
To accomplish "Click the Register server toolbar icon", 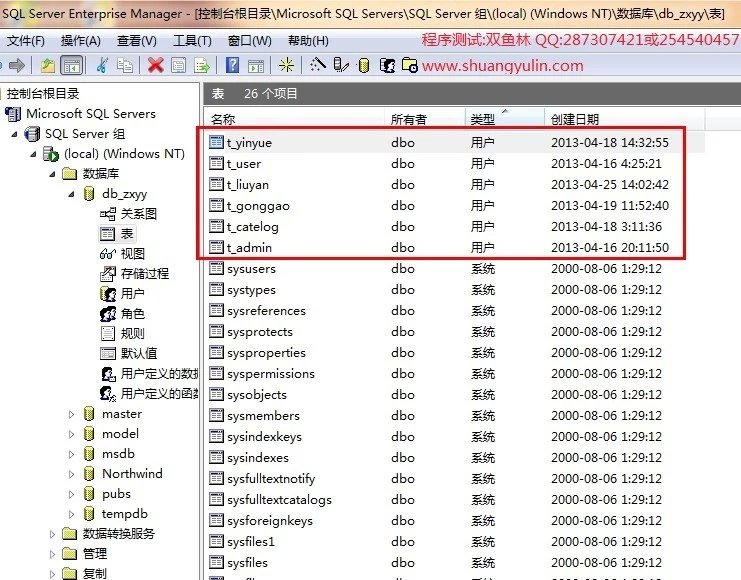I will (x=341, y=65).
